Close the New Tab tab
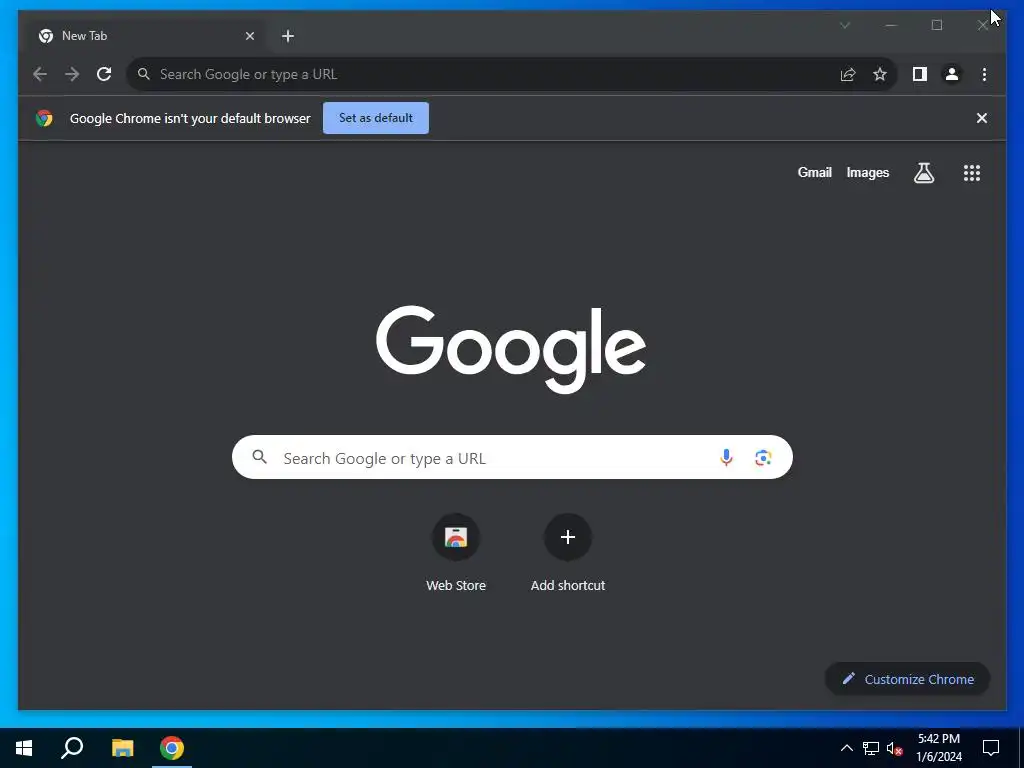Screen dimensions: 1024x768 [249, 36]
